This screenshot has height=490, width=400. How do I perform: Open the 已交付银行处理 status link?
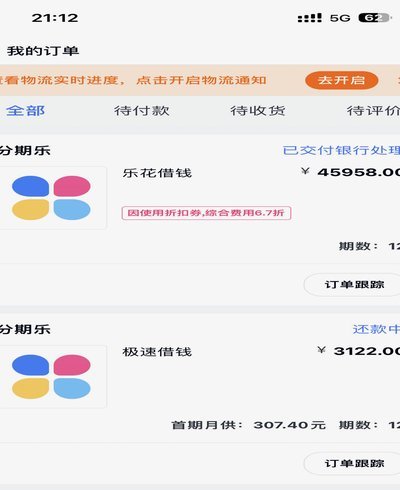pyautogui.click(x=341, y=150)
